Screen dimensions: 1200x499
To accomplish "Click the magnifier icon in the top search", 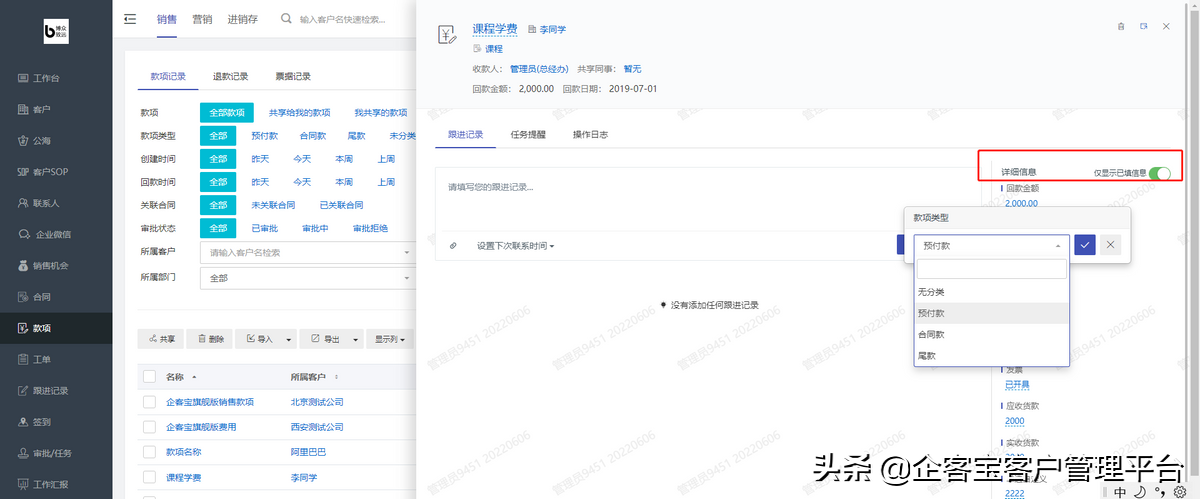I will pyautogui.click(x=286, y=18).
